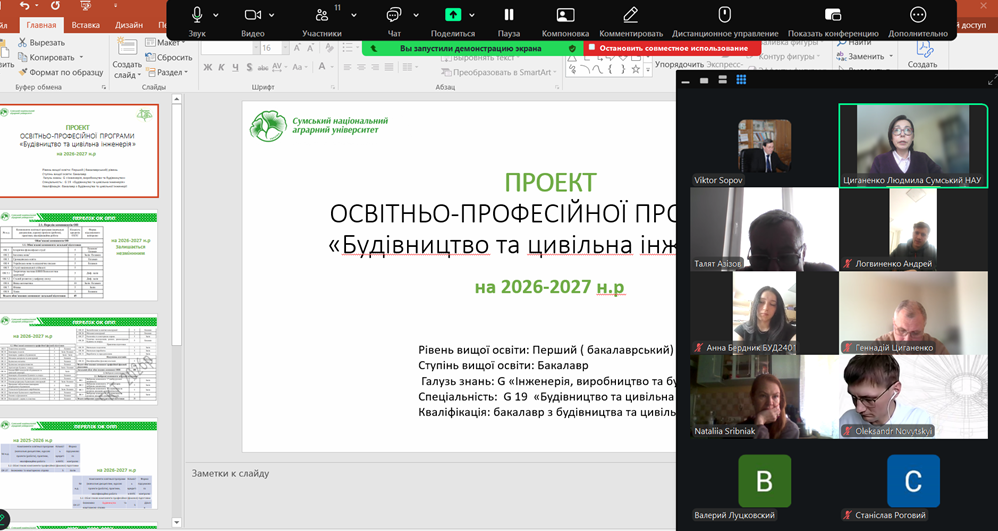This screenshot has width=998, height=531.
Task: Open the Дизайн ribbon tab
Action: click(128, 25)
